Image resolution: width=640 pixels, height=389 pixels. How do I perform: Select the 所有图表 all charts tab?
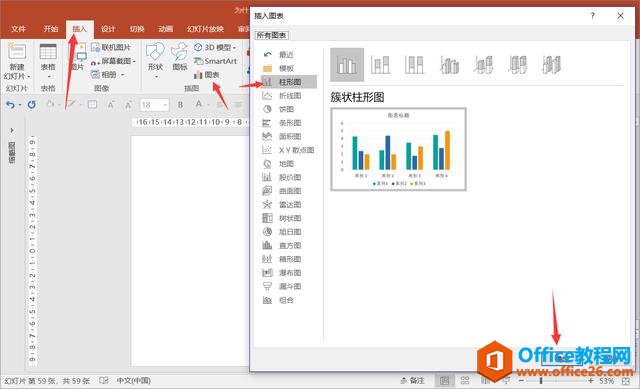[x=272, y=36]
